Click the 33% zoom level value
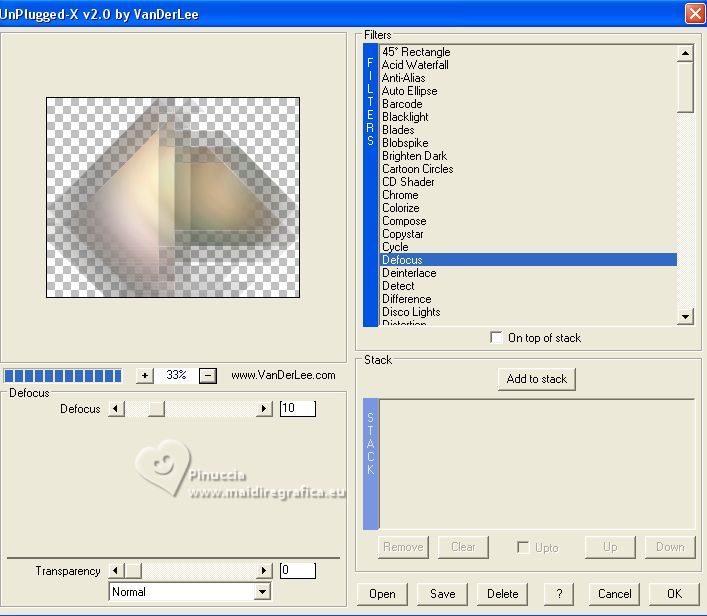Viewport: 707px width, 616px height. pos(176,375)
